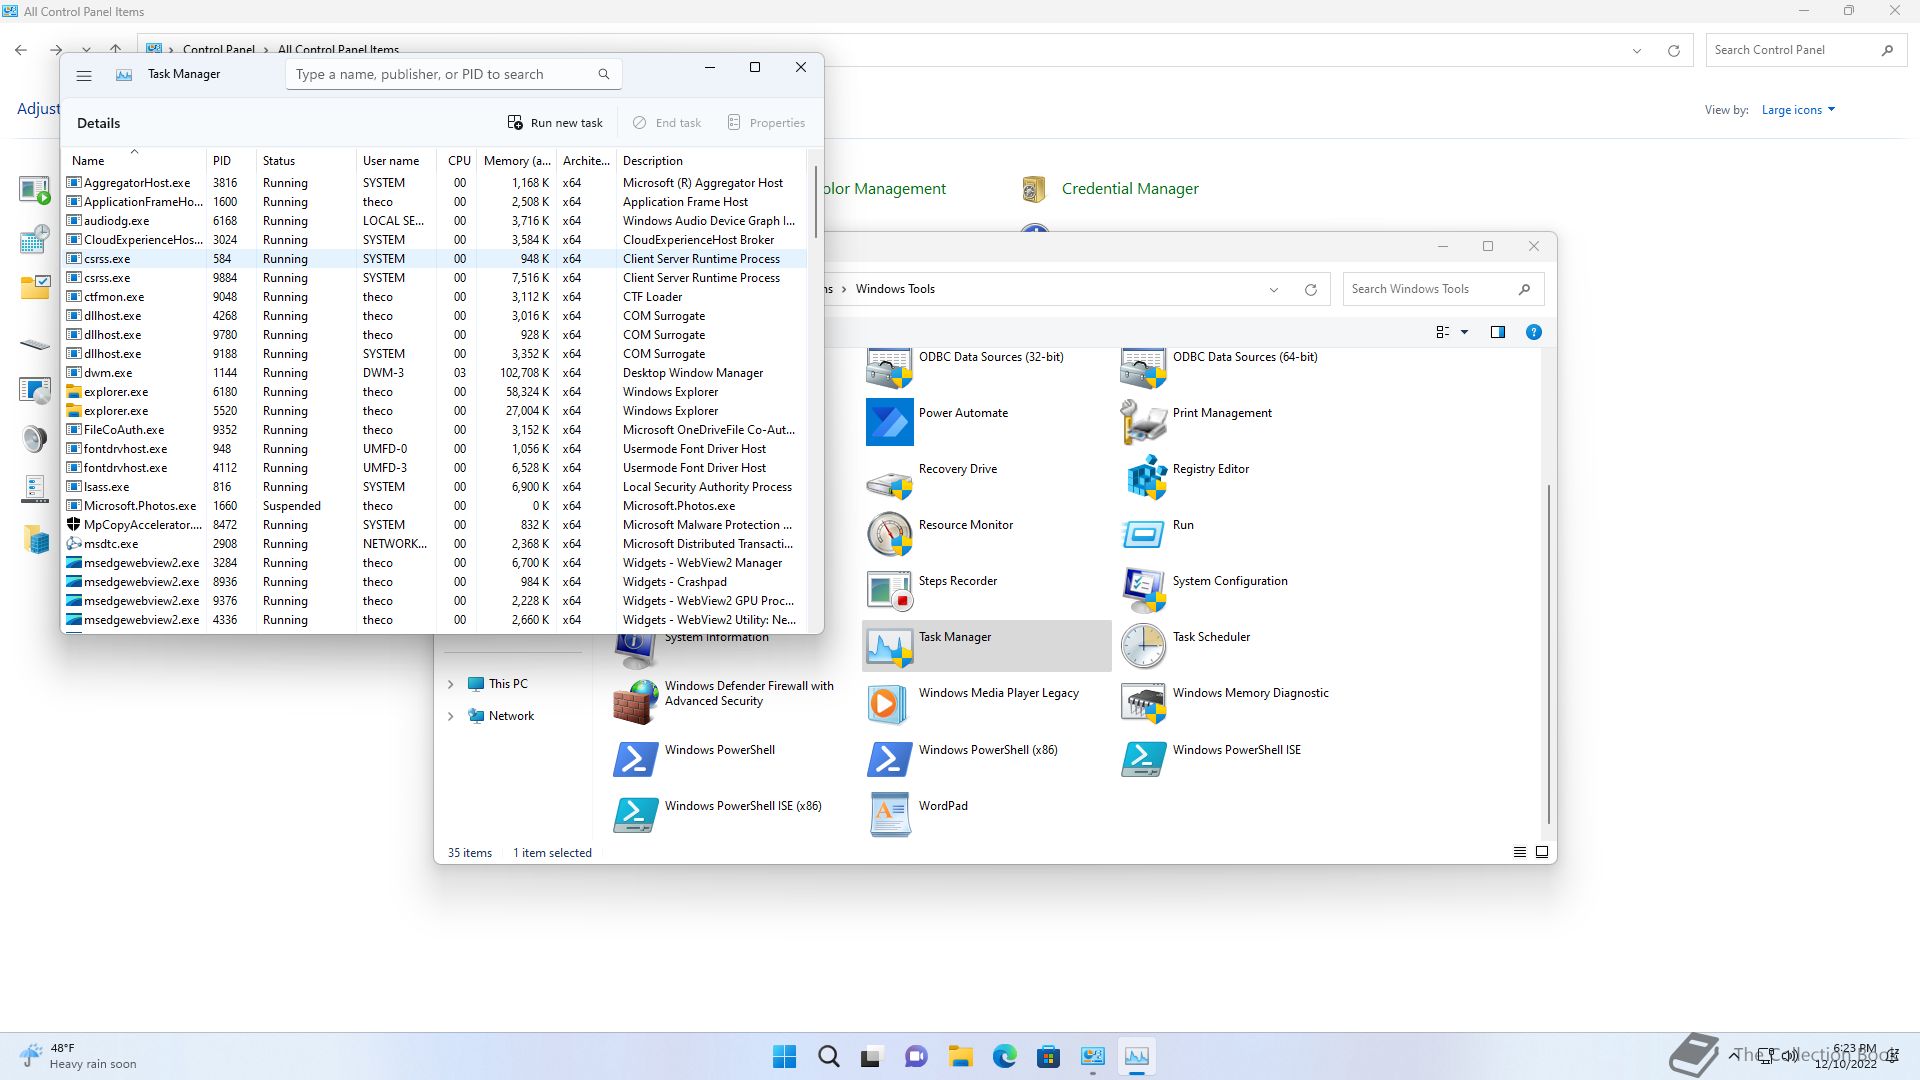
Task: Select Task Manager item in Windows Tools
Action: (x=986, y=645)
